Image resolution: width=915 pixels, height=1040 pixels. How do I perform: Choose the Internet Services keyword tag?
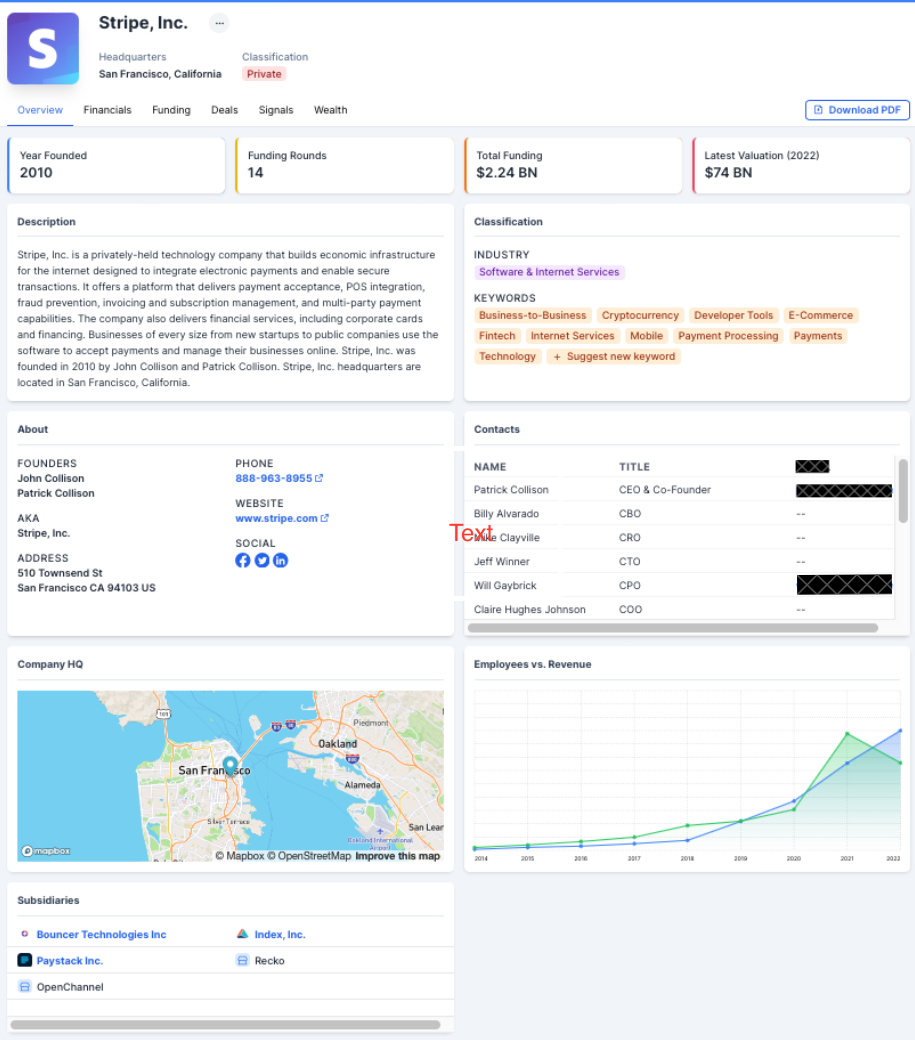click(x=572, y=336)
